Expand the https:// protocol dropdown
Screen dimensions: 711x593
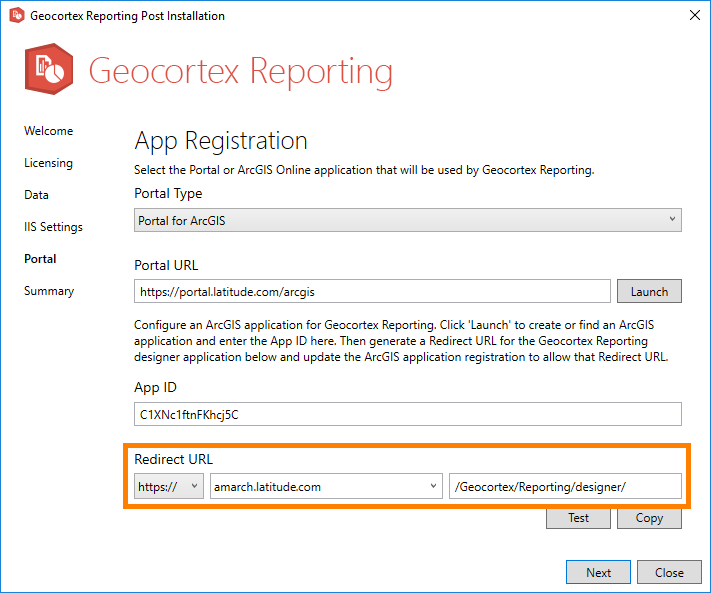click(x=169, y=486)
